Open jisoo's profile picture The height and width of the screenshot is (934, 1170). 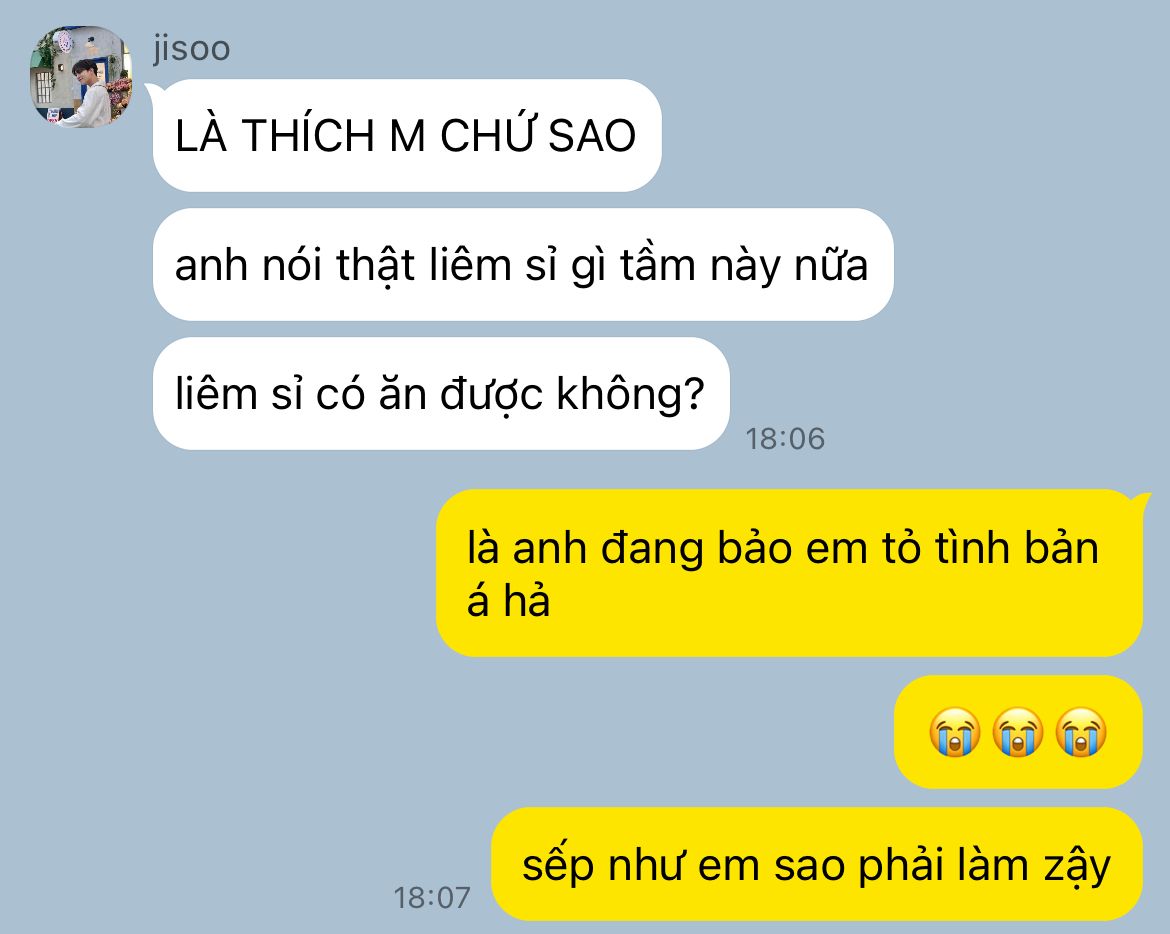point(81,77)
